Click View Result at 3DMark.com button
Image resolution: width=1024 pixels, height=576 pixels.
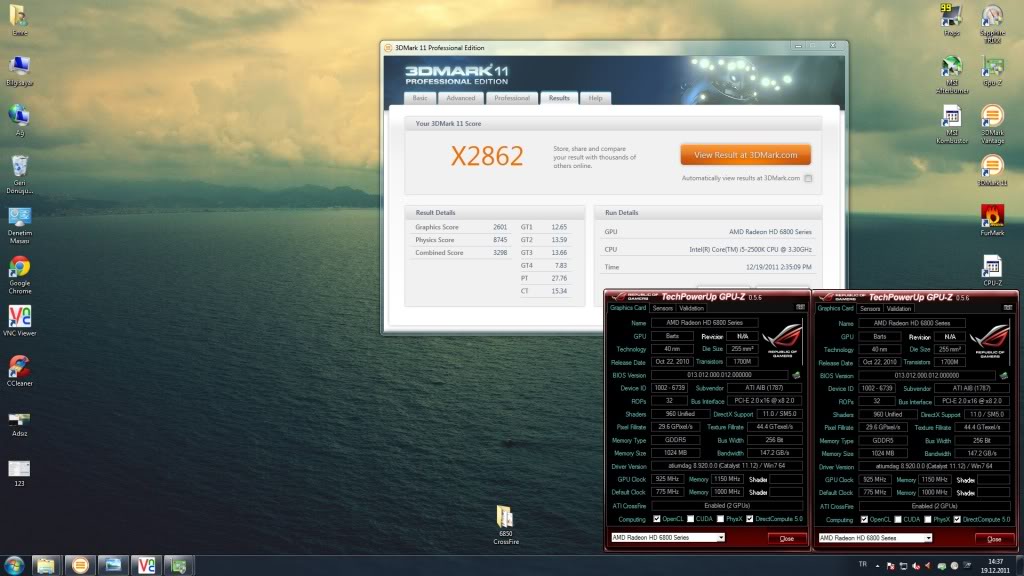(x=745, y=155)
